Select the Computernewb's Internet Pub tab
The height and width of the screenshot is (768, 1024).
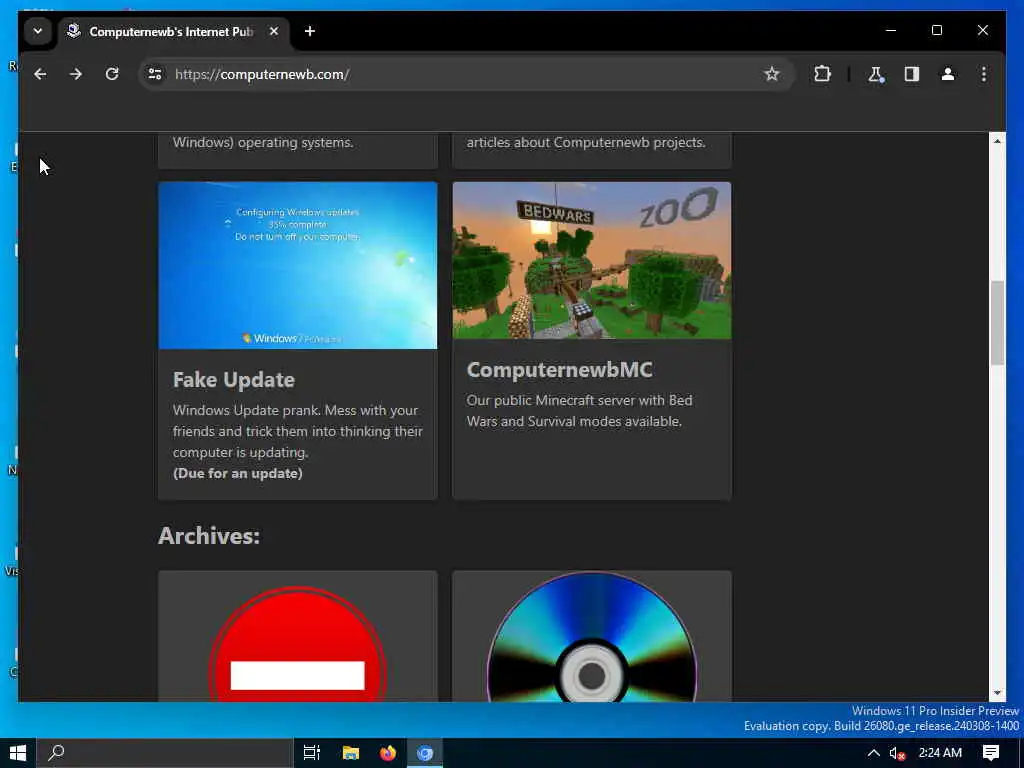(x=170, y=31)
